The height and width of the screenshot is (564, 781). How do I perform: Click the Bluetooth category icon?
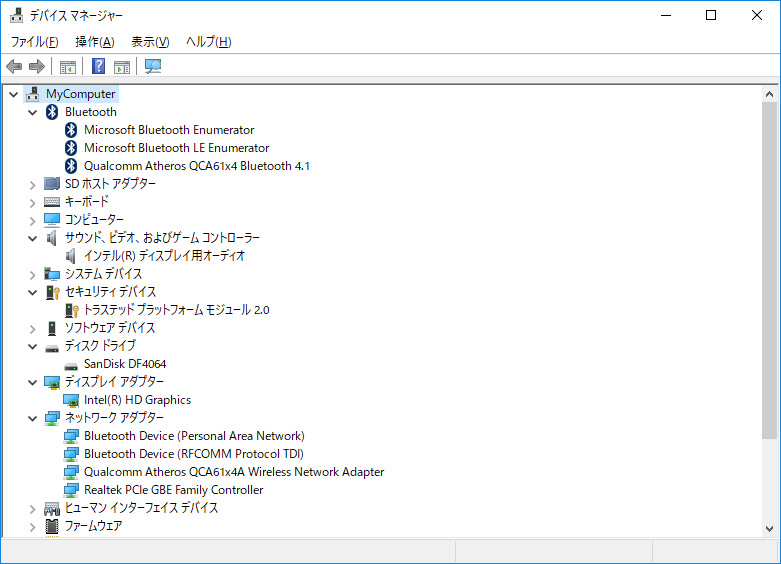[x=52, y=112]
